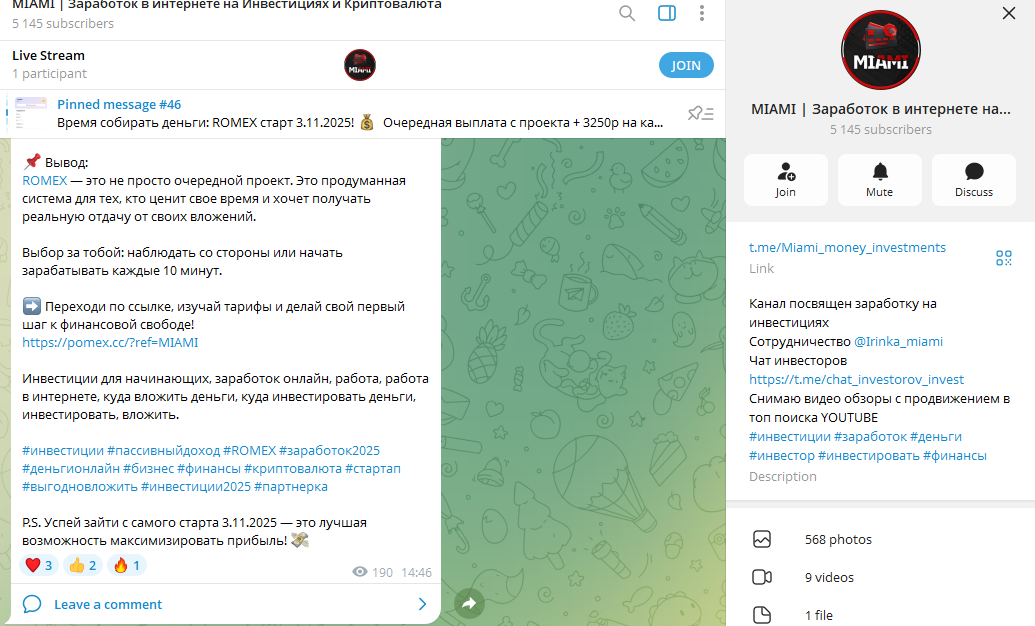Open the chat options three-dot menu
Screen dimensions: 1035x626
(702, 12)
